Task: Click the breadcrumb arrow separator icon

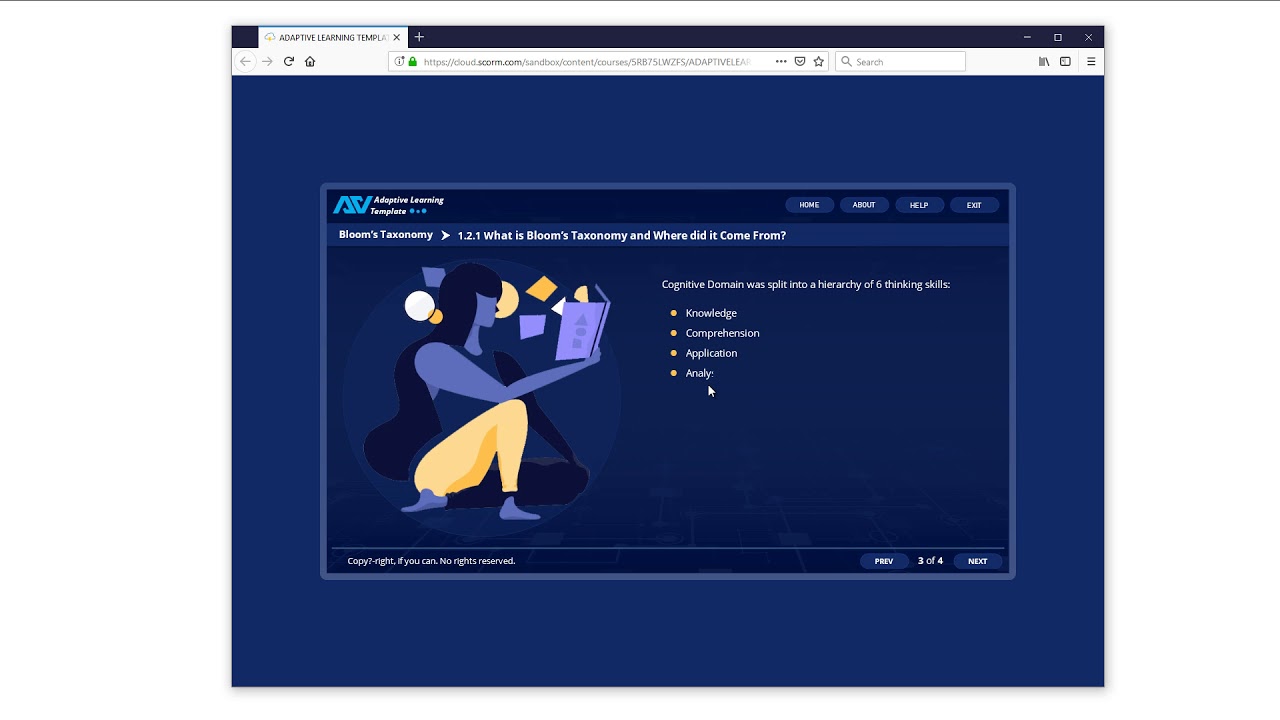Action: tap(446, 235)
